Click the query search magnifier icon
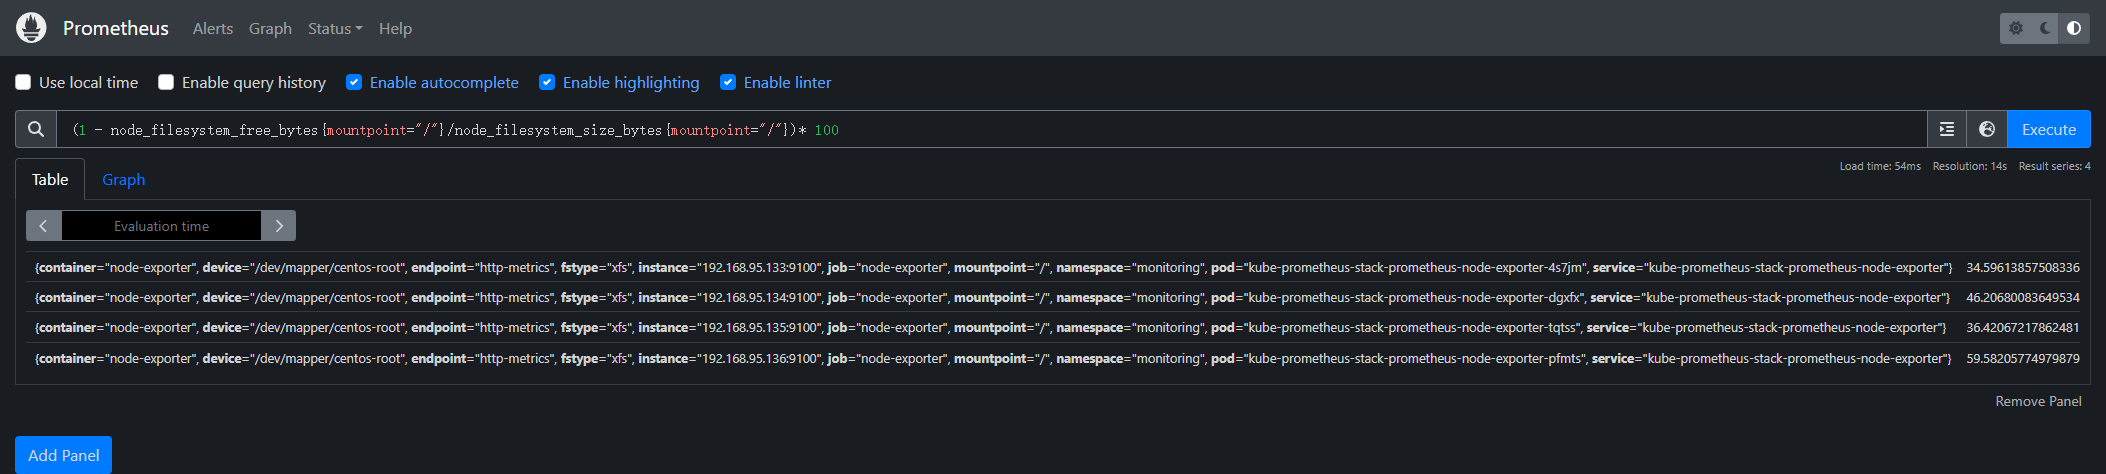Viewport: 2106px width, 474px height. 36,129
